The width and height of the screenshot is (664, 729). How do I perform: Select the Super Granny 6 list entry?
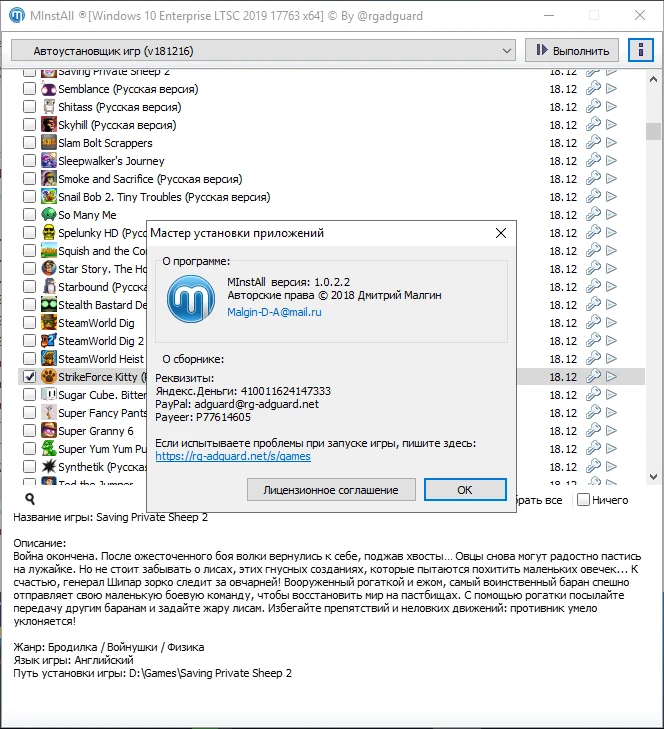click(x=95, y=431)
